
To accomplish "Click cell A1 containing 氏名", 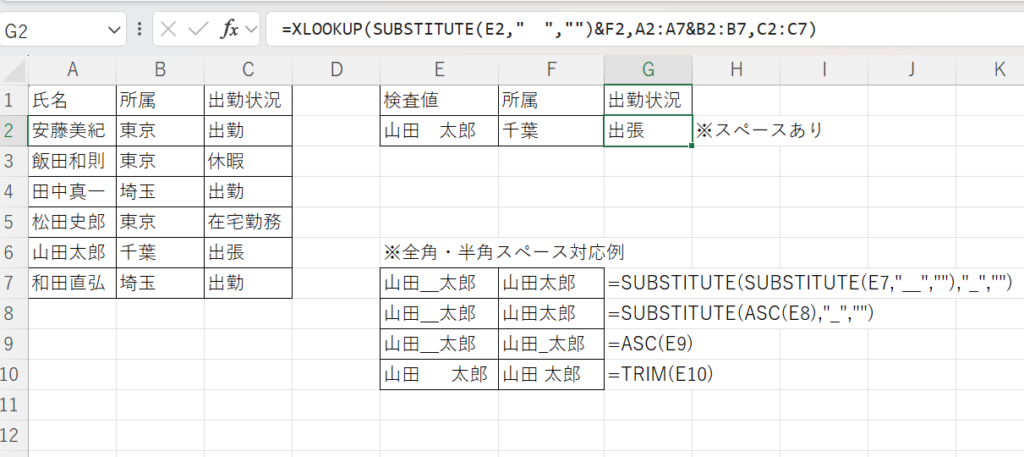I will 72,101.
